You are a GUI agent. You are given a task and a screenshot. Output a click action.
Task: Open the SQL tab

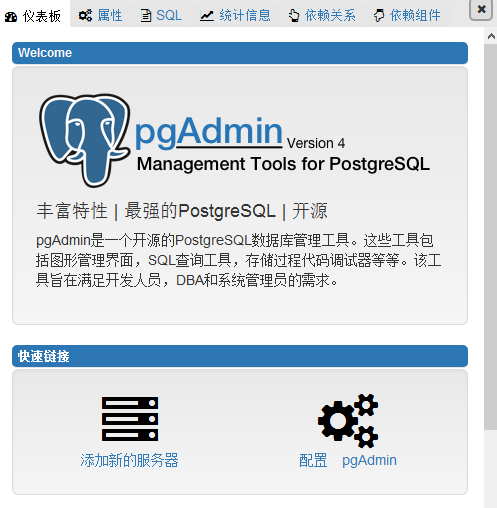[161, 15]
